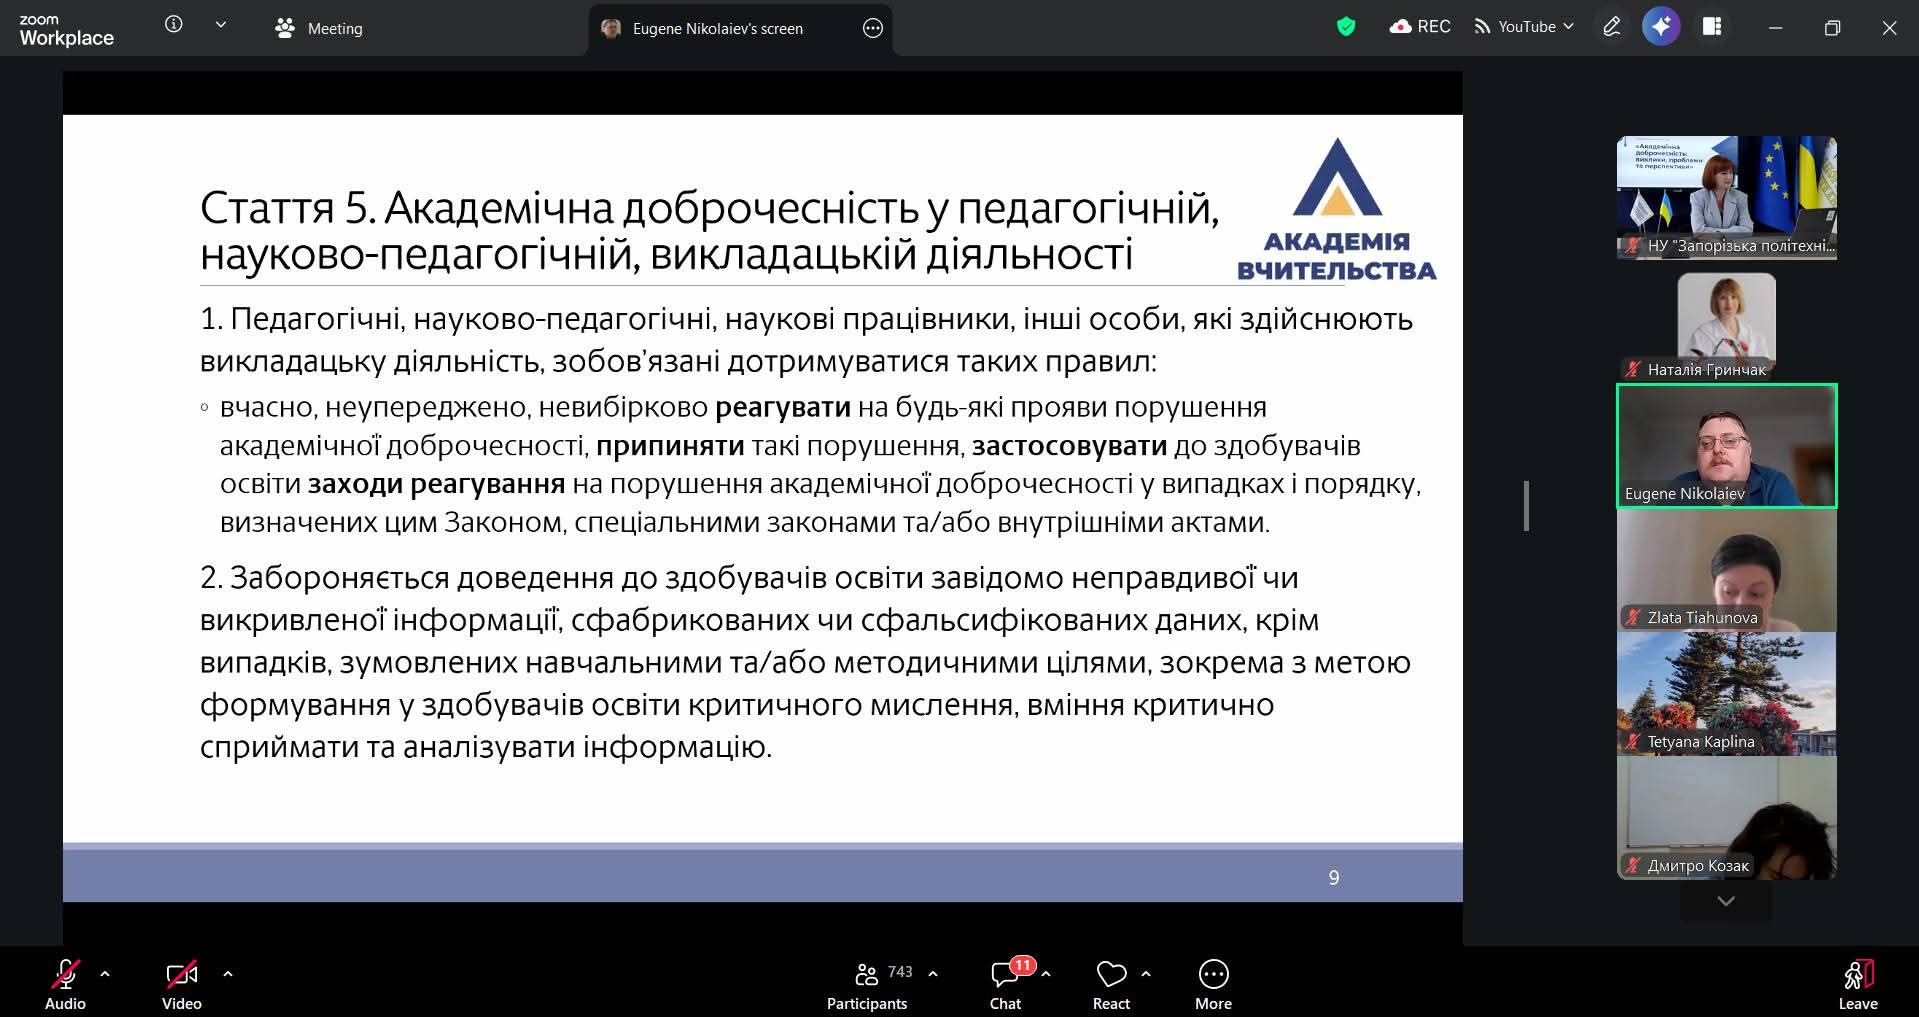Select Eugene Nikolaiev's screen tab
This screenshot has width=1919, height=1017.
coord(717,28)
